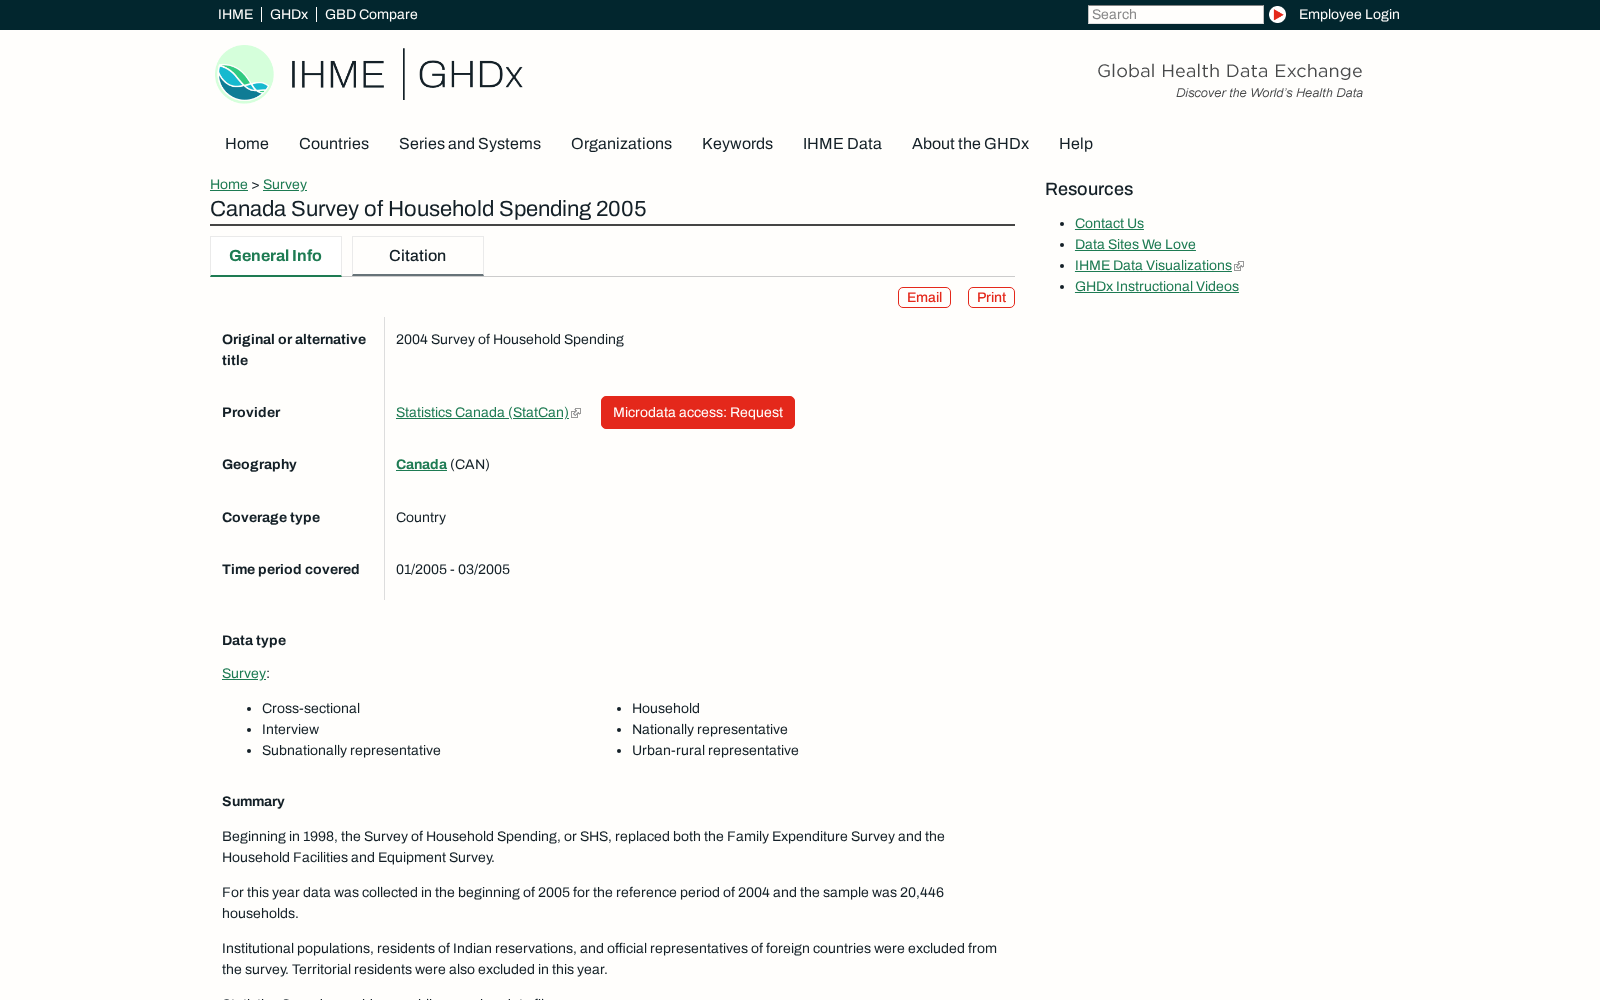Click the Survey breadcrumb link
The height and width of the screenshot is (1000, 1600).
point(285,184)
